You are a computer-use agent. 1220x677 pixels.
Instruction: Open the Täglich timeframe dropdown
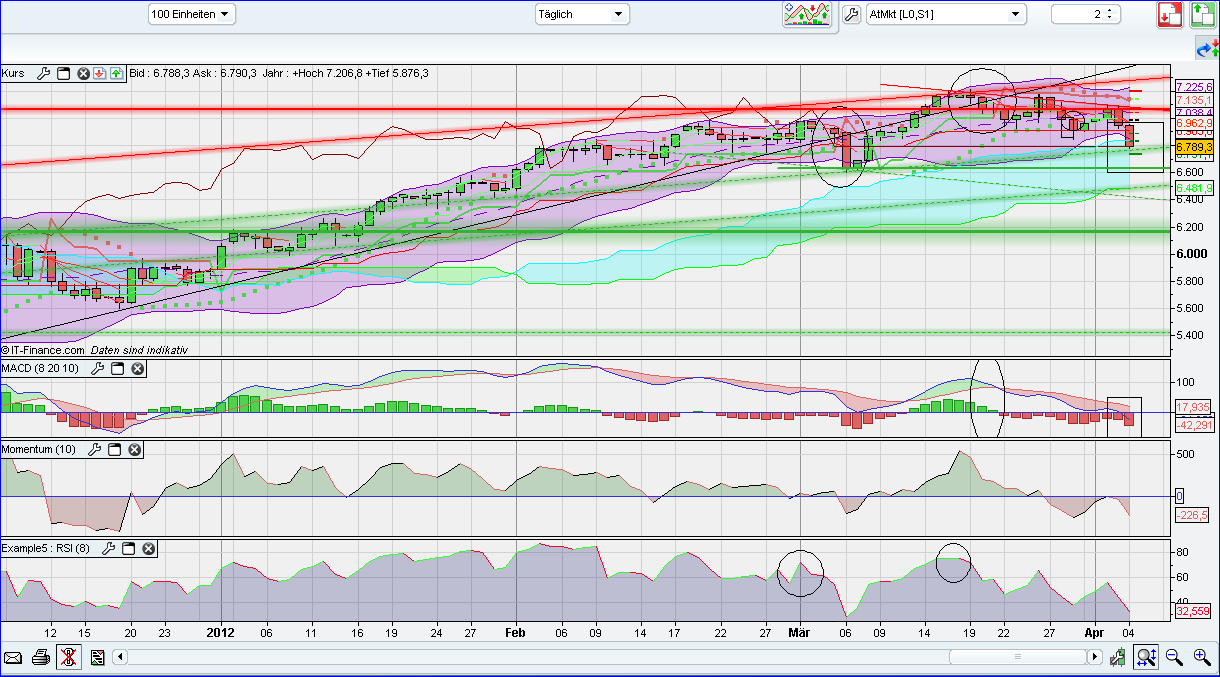[582, 14]
